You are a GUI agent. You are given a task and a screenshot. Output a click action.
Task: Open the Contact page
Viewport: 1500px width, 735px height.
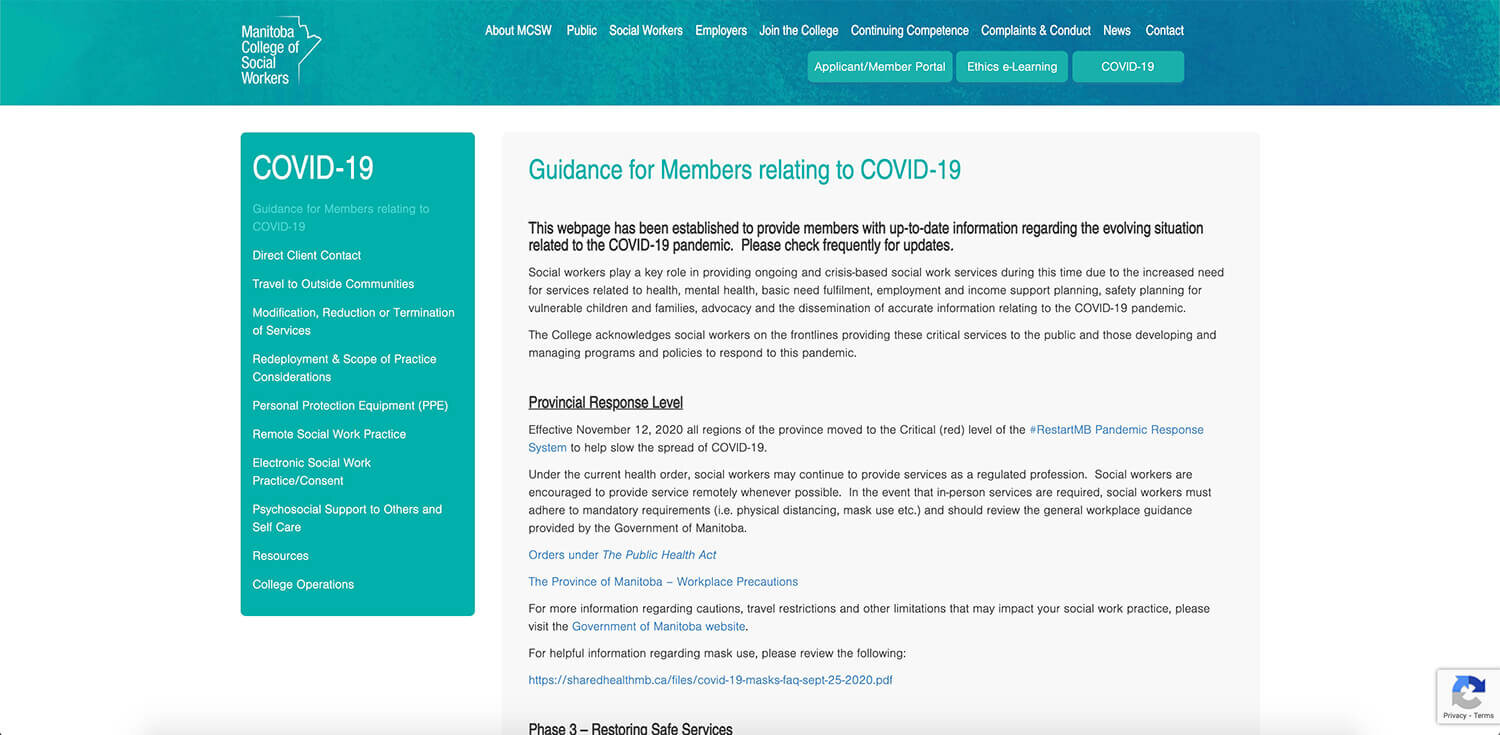pyautogui.click(x=1165, y=30)
